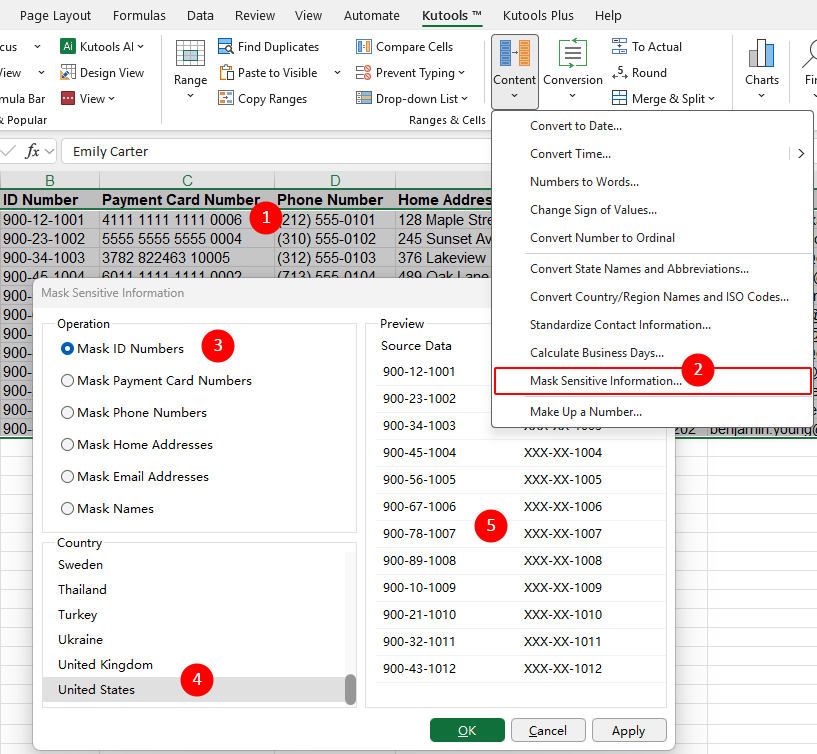Choose Convert Number to Ordinal entry
This screenshot has width=817, height=754.
tap(652, 238)
